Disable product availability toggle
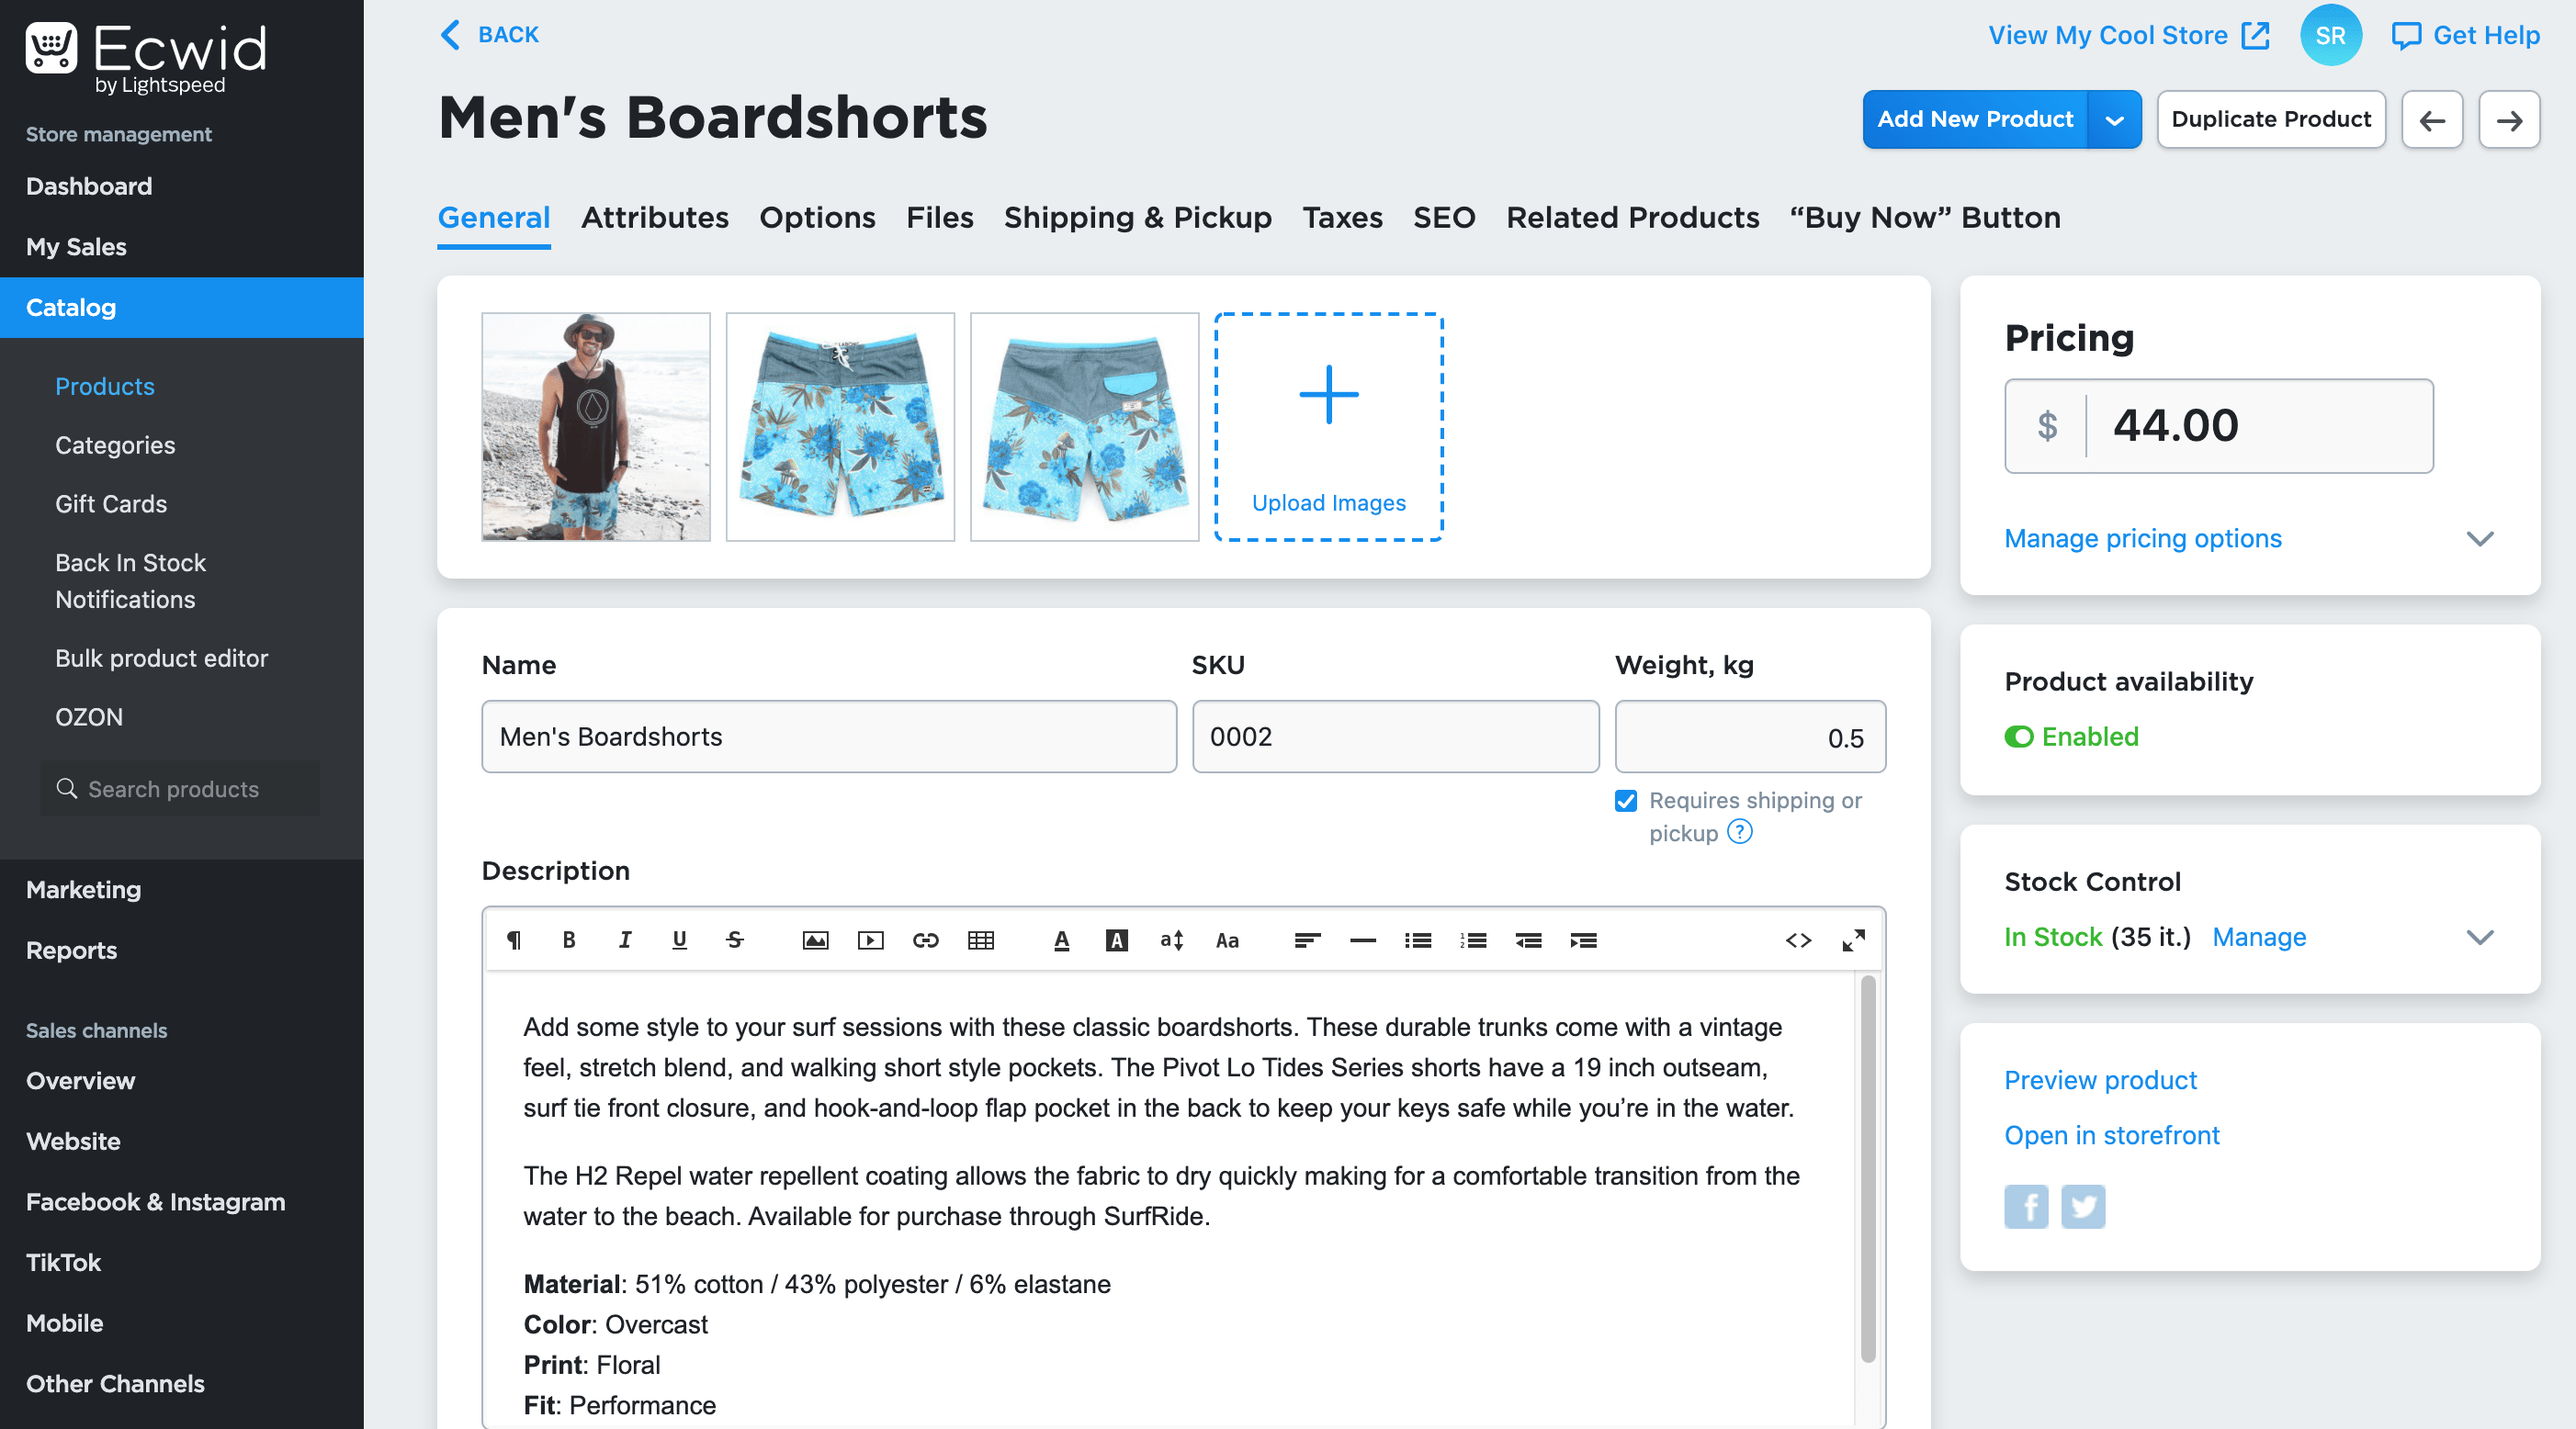Screen dimensions: 2576x1429 (2020, 737)
